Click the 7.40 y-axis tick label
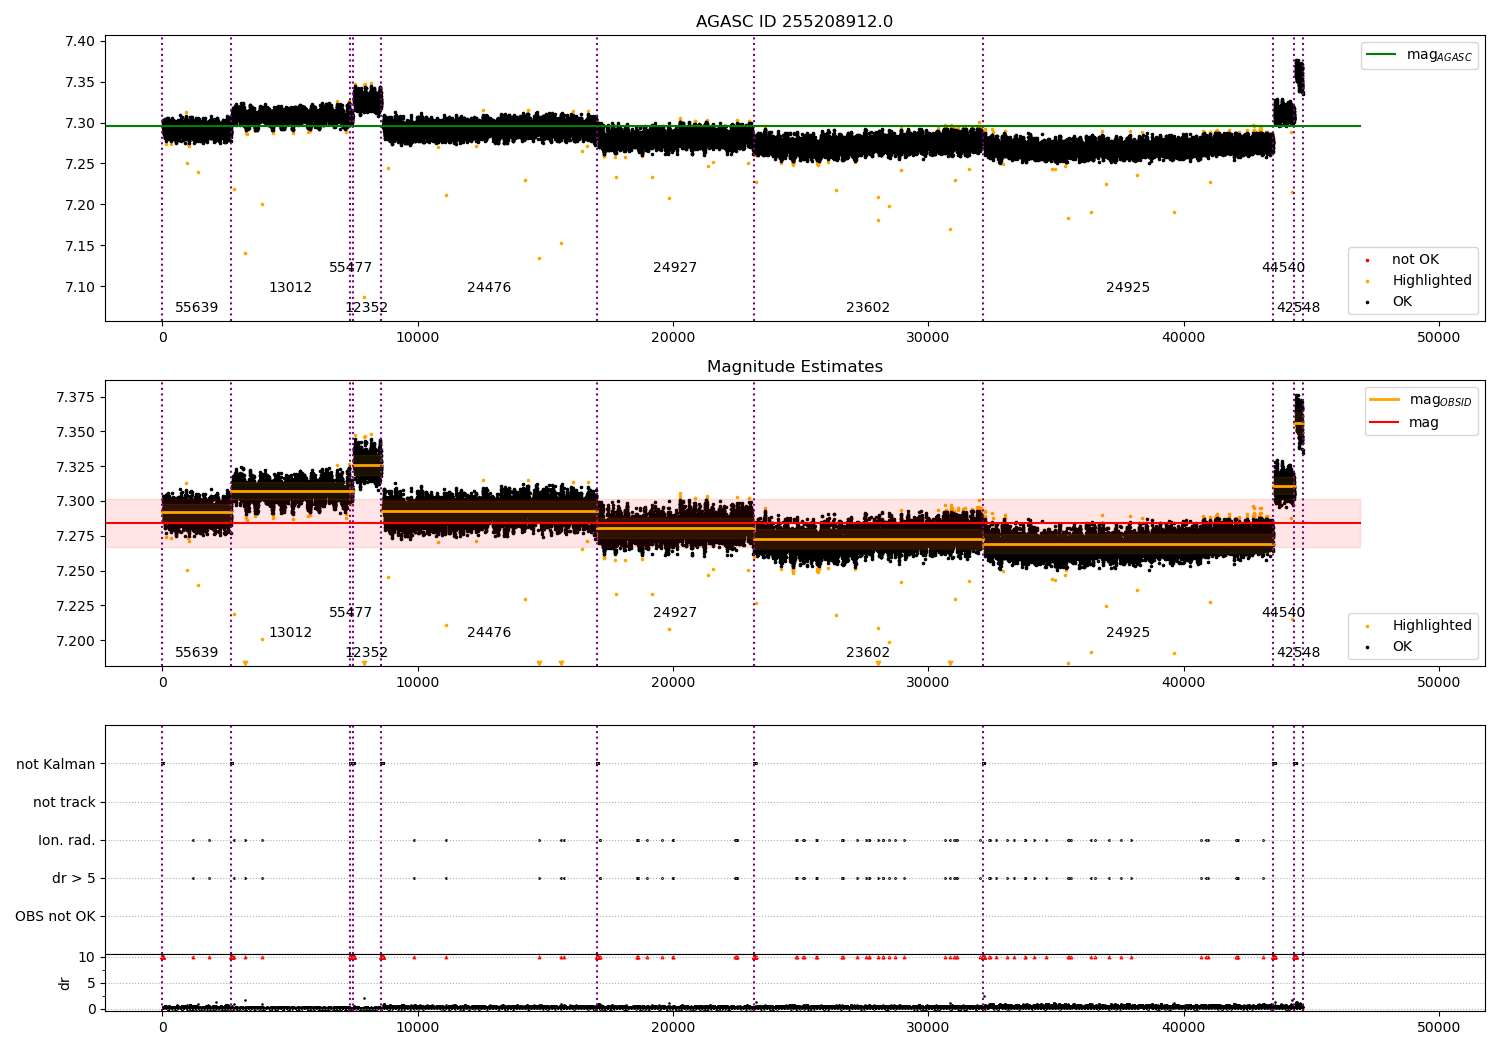 pyautogui.click(x=81, y=41)
